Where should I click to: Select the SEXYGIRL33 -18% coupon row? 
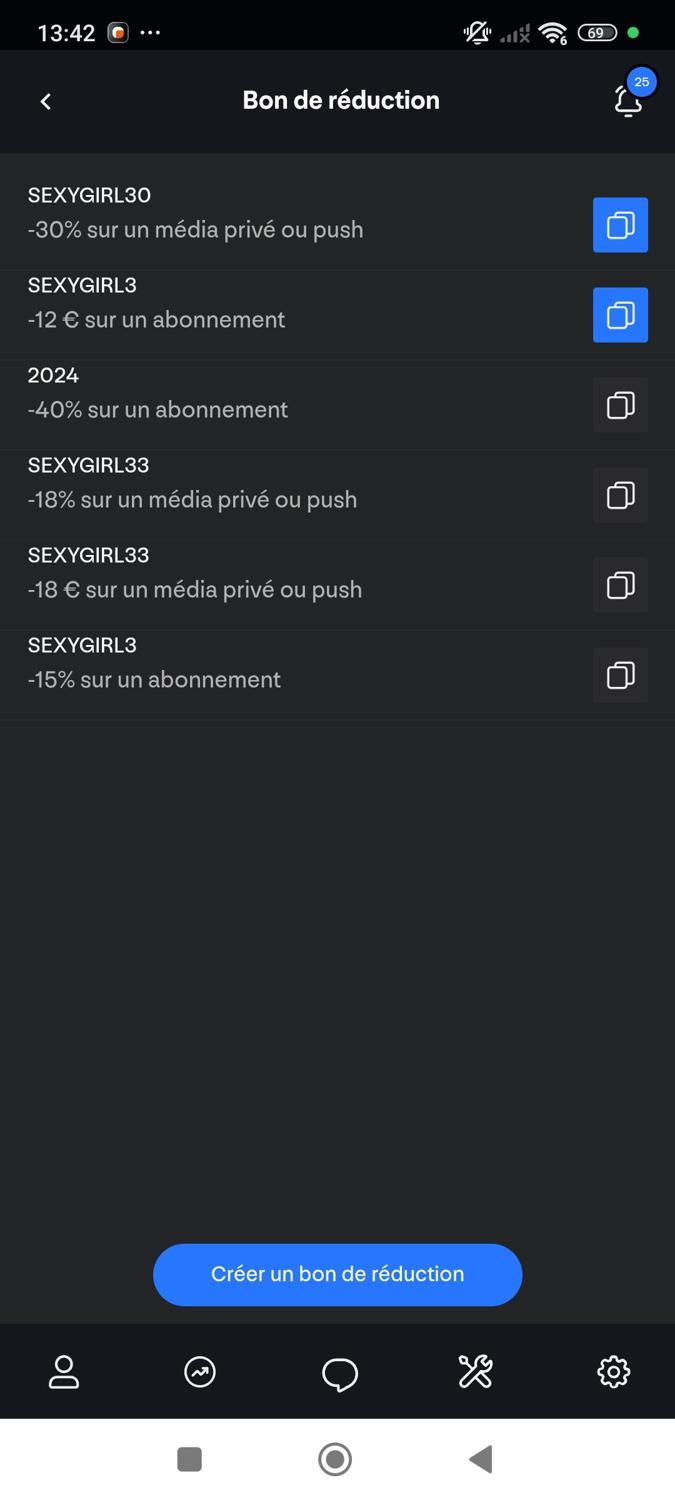pos(337,495)
